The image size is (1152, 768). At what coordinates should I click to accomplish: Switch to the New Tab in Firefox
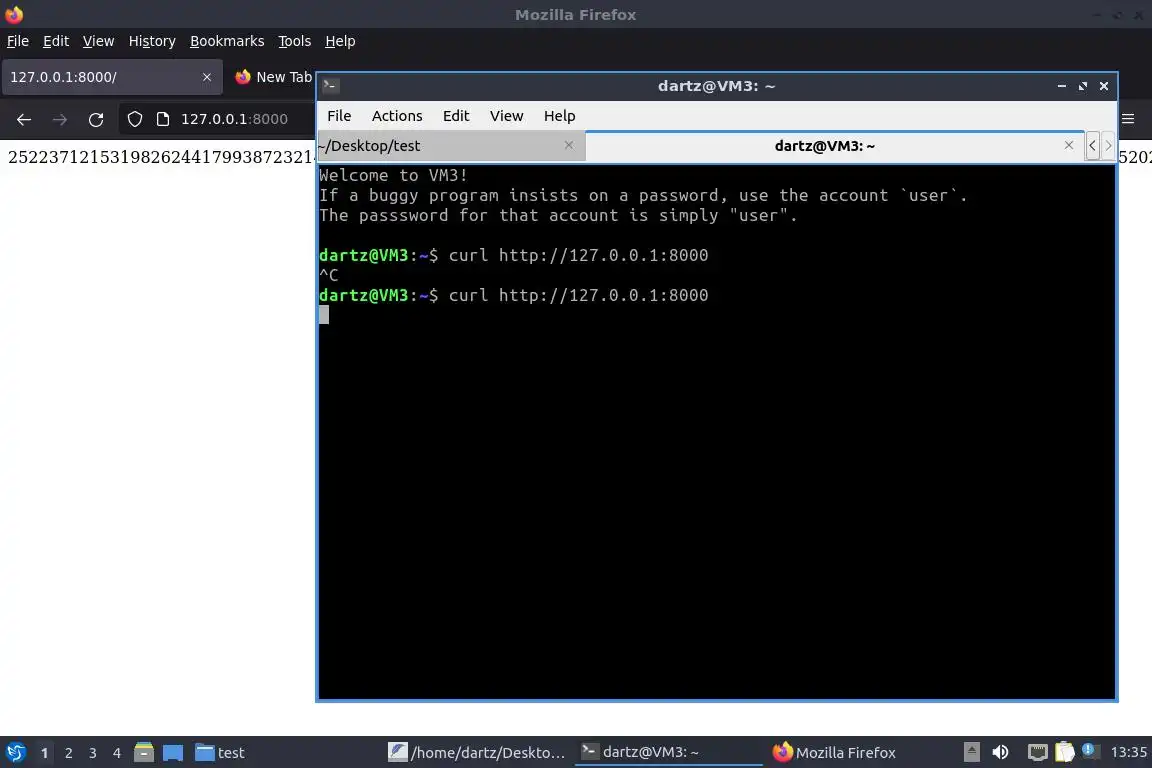coord(273,77)
